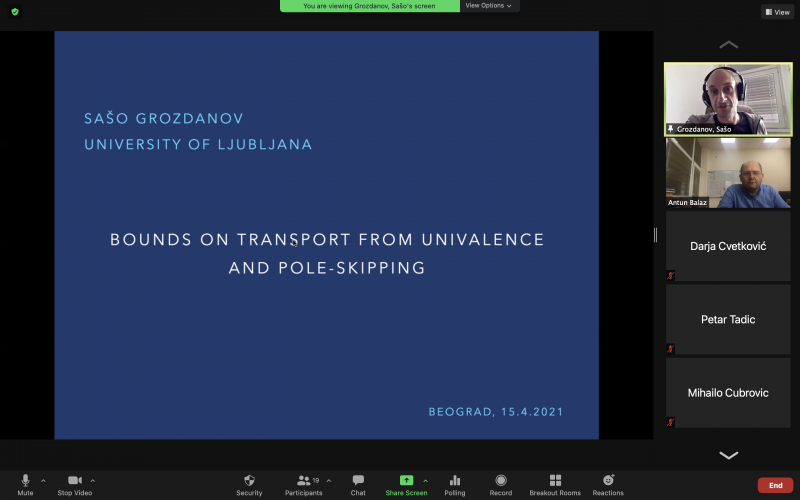Click the red End meeting button
The width and height of the screenshot is (800, 500).
point(775,485)
